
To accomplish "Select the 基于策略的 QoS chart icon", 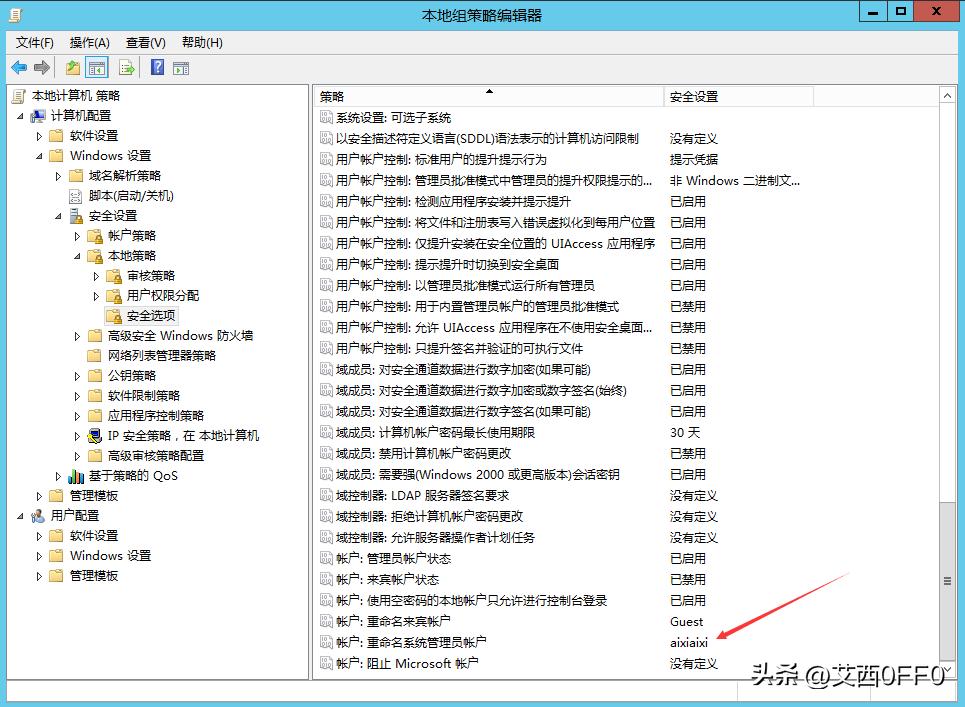I will [x=77, y=475].
